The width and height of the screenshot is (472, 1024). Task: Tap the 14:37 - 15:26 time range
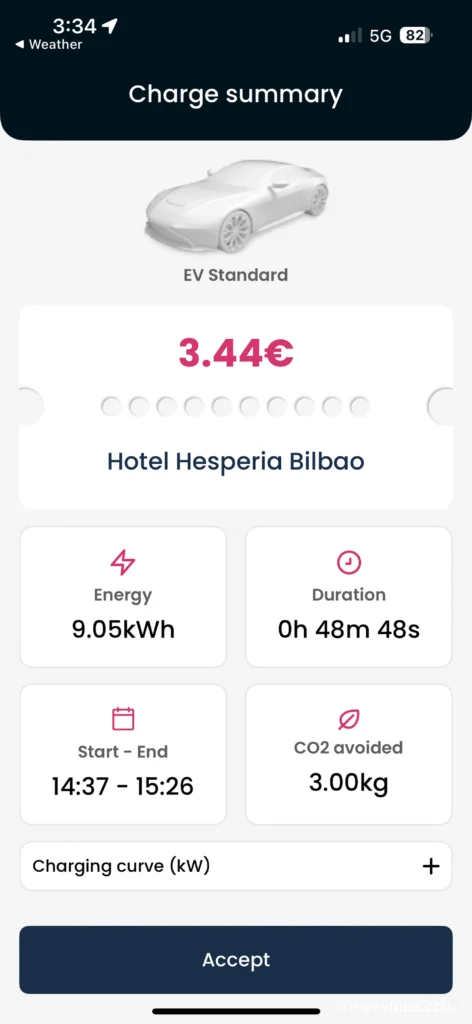[123, 786]
